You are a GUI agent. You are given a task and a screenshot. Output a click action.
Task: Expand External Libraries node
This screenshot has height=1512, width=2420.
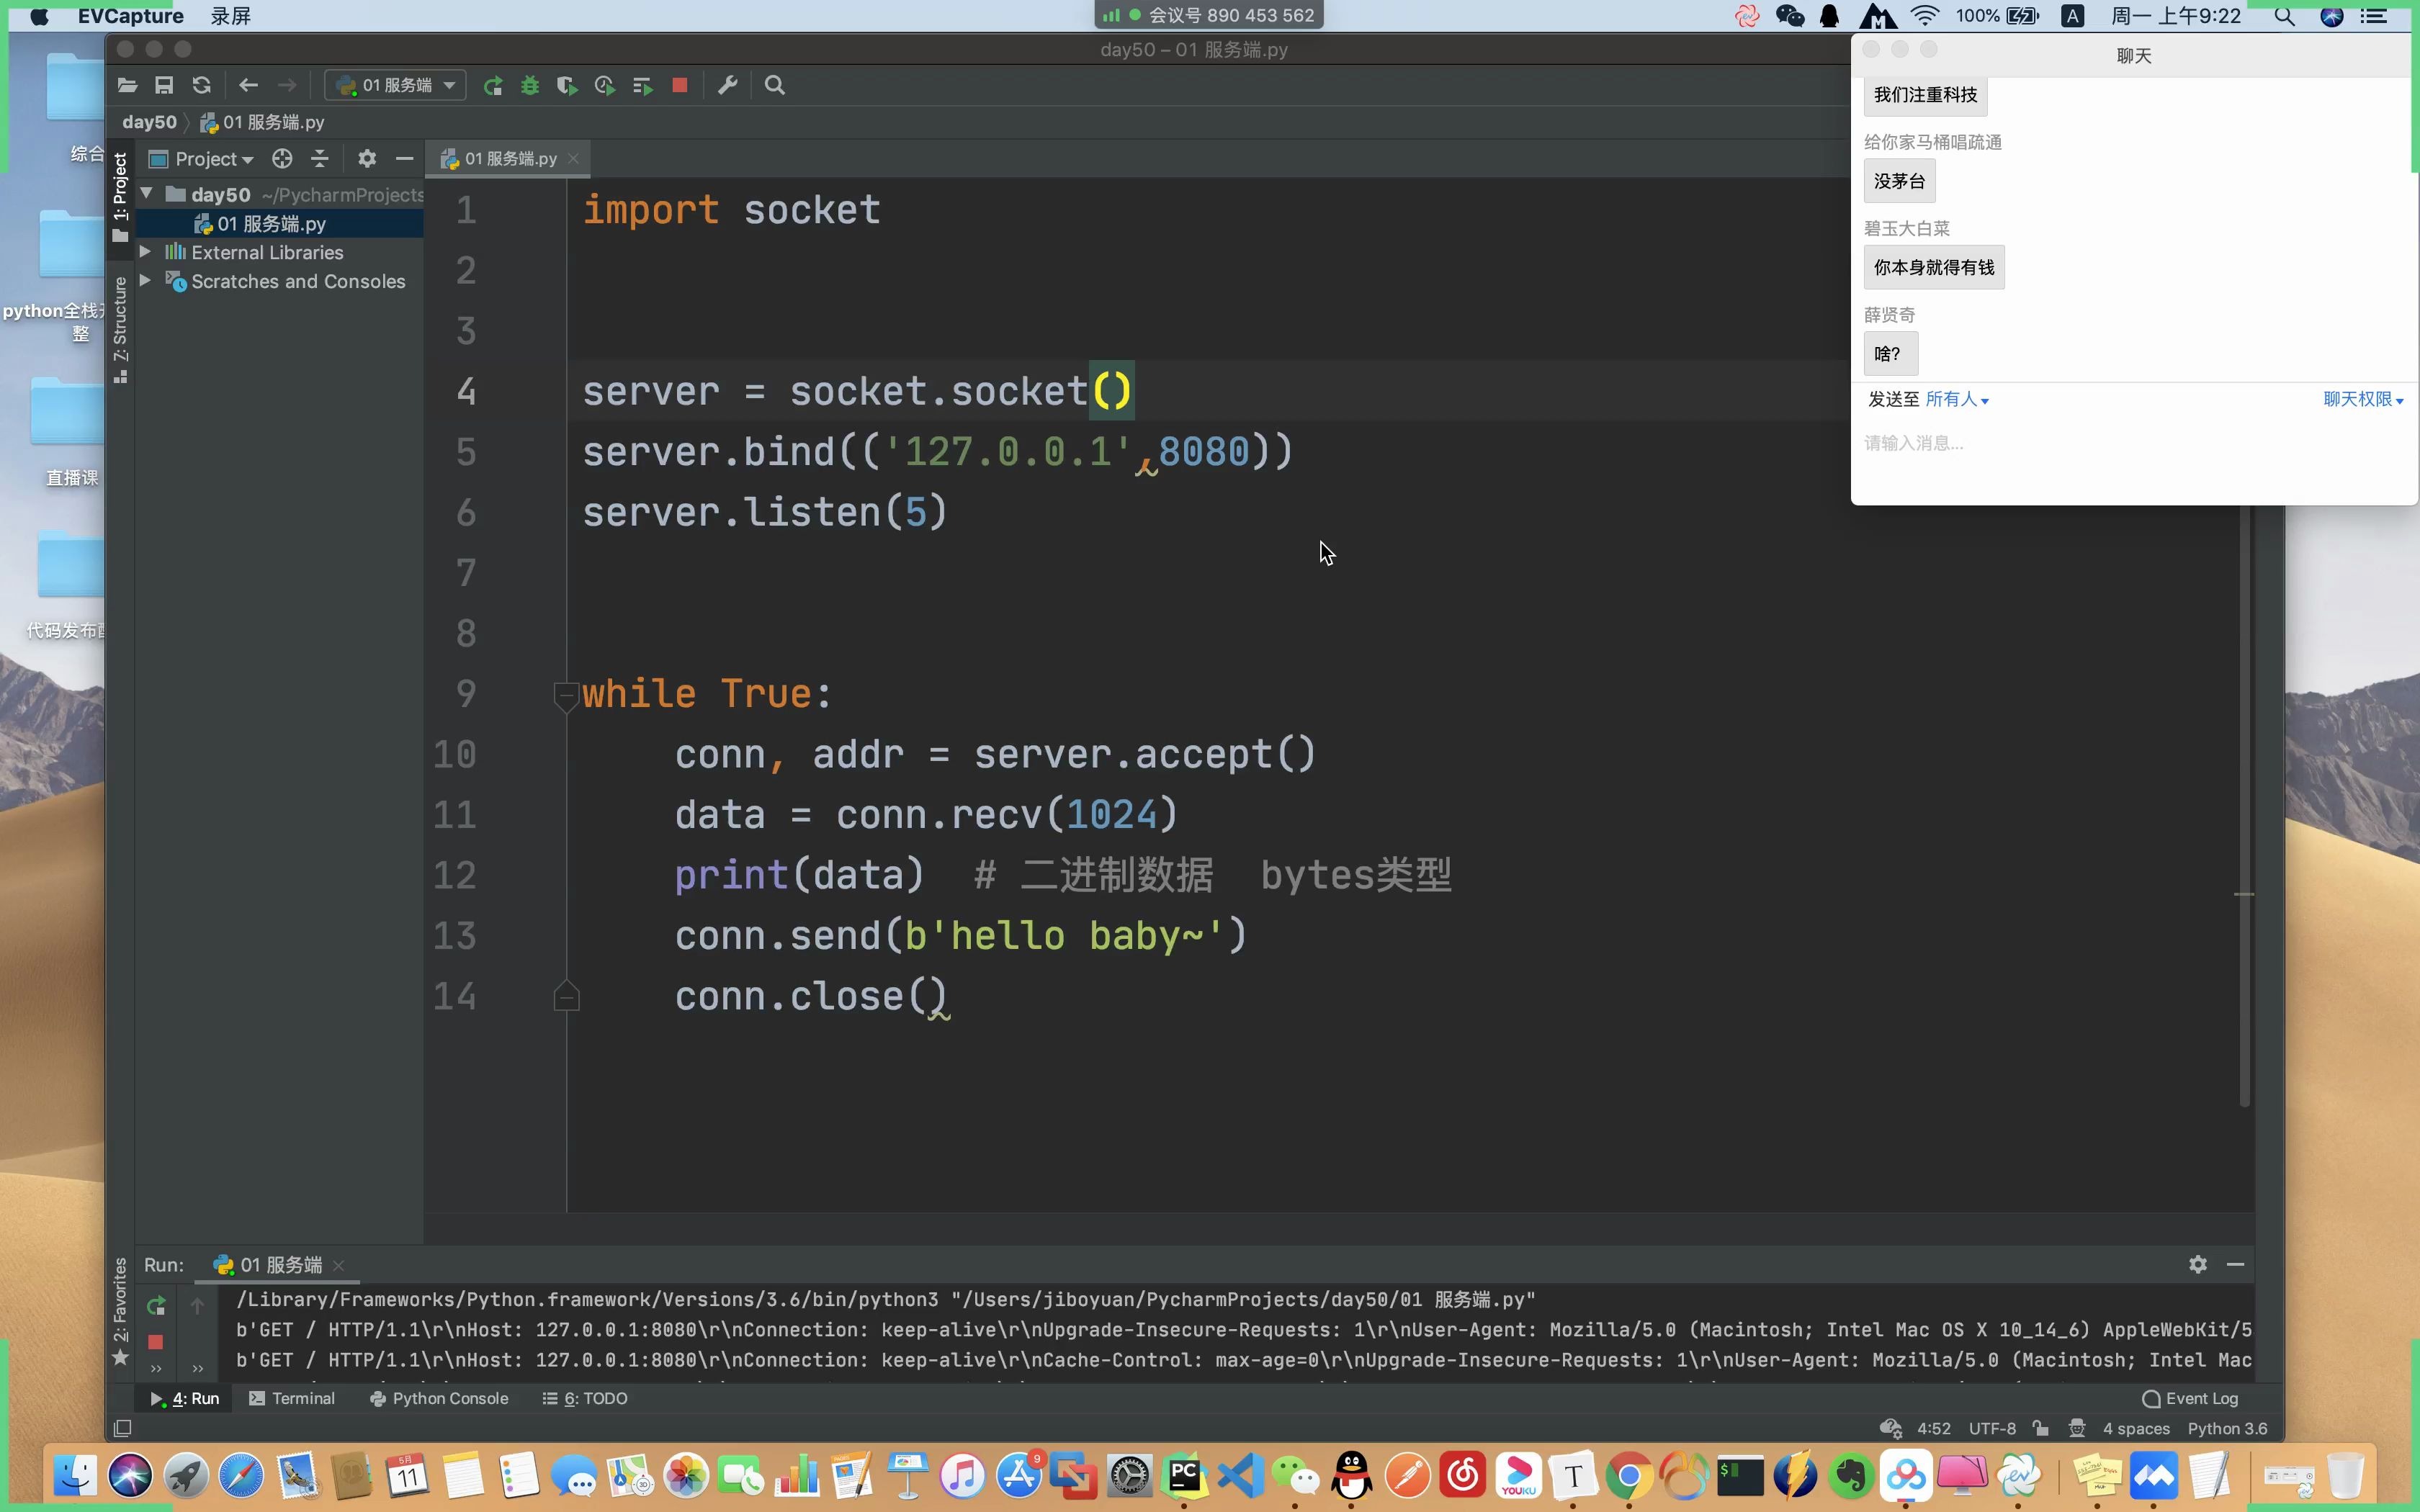tap(145, 252)
